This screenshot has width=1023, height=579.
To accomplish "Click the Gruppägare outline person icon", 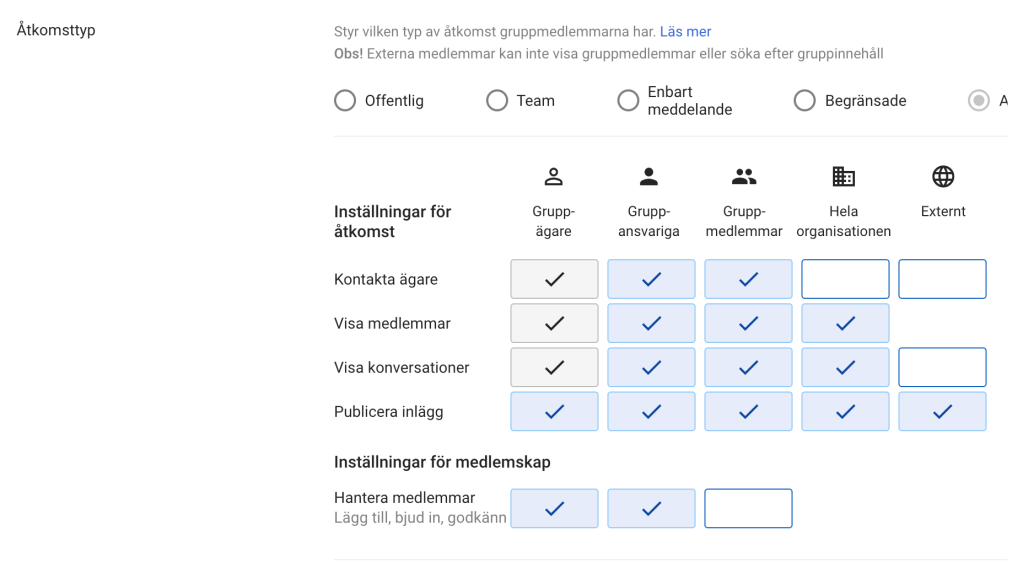I will [553, 177].
